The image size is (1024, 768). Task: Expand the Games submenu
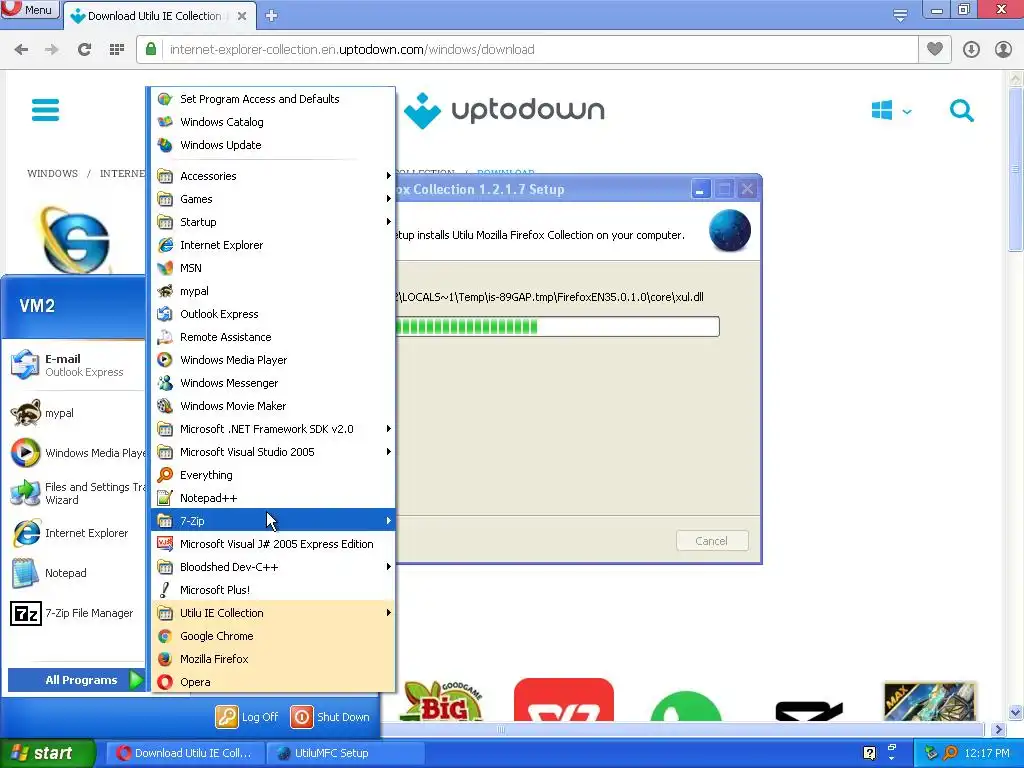[273, 199]
